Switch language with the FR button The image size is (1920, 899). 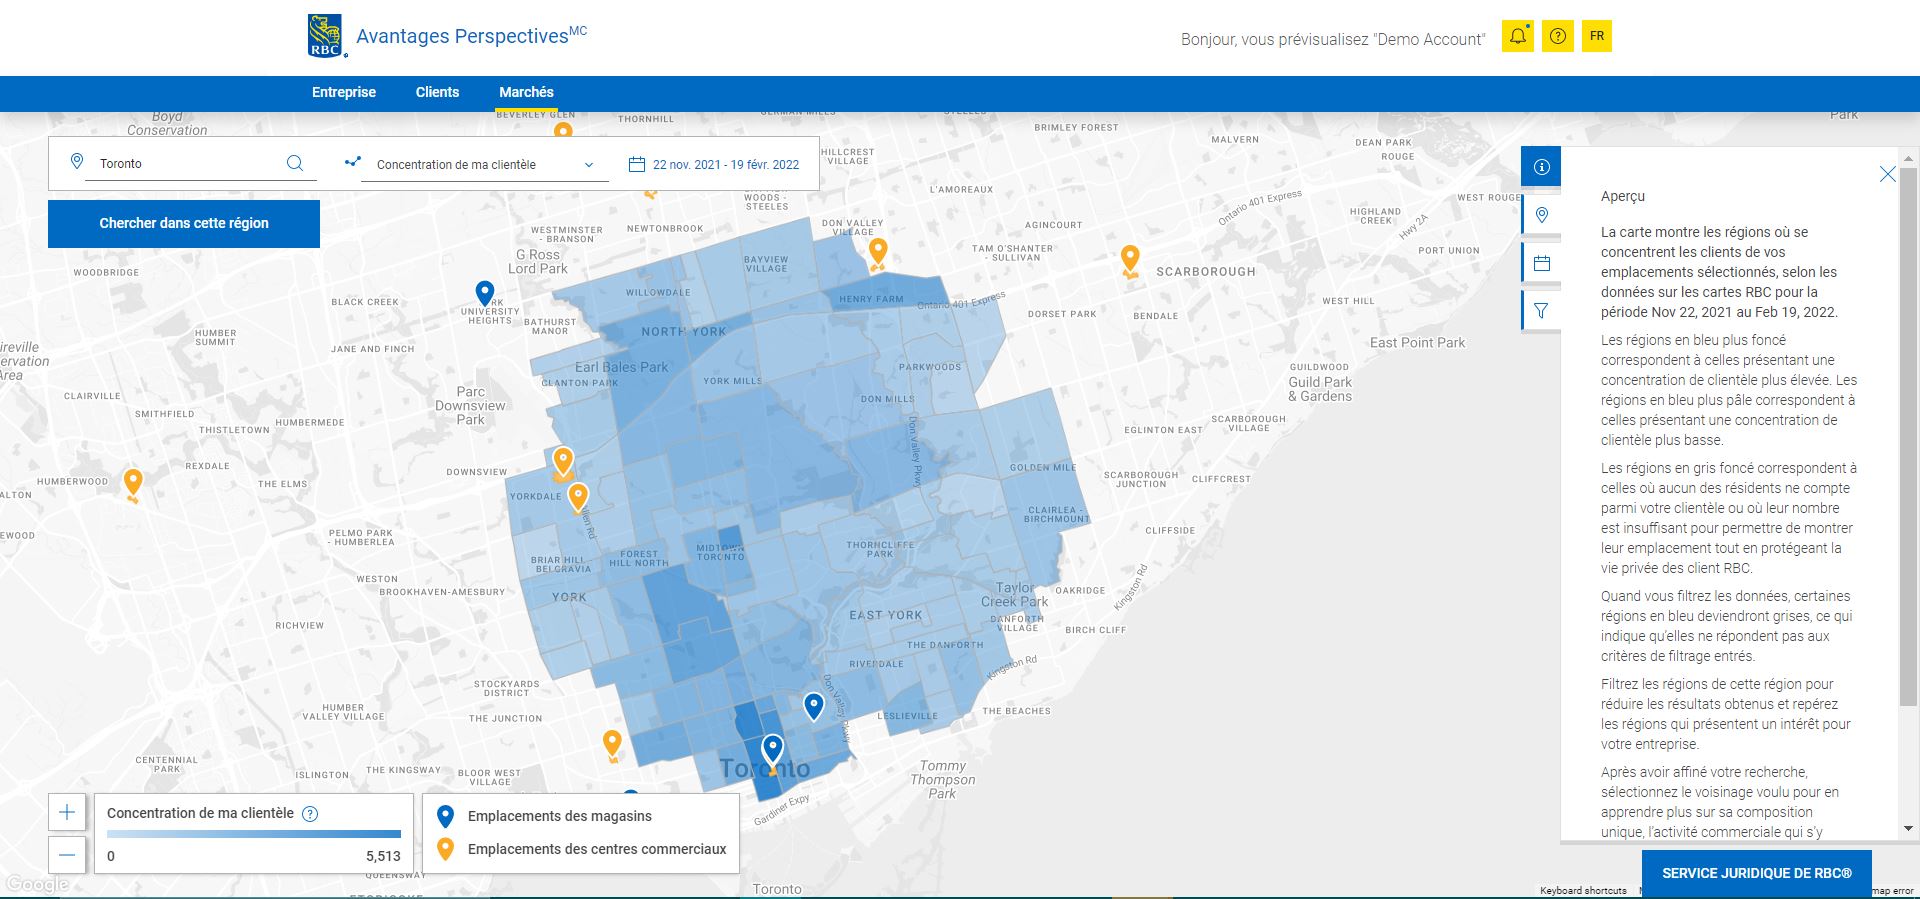click(1597, 37)
